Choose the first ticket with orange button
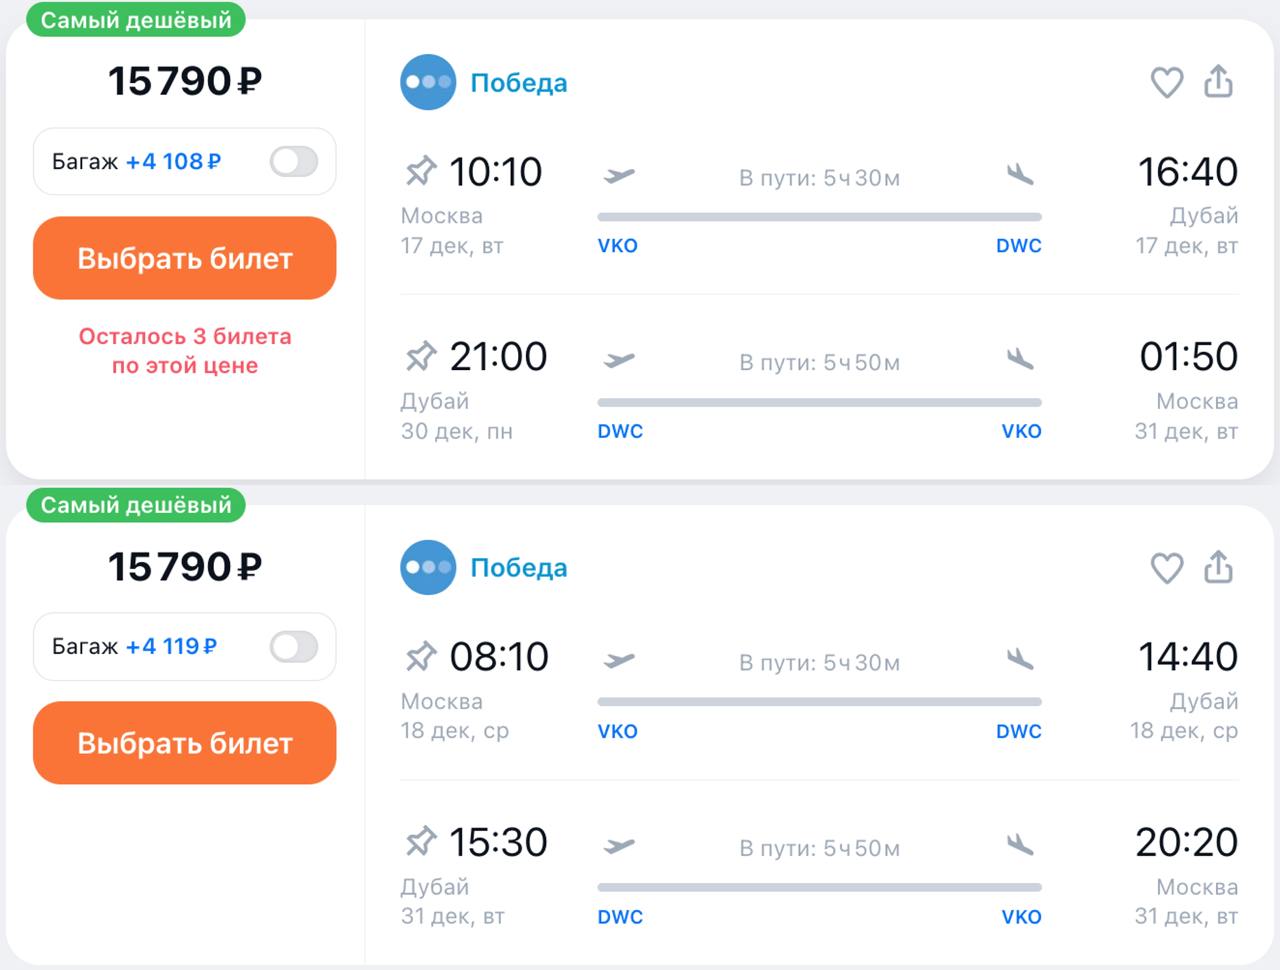Image resolution: width=1280 pixels, height=970 pixels. [185, 258]
